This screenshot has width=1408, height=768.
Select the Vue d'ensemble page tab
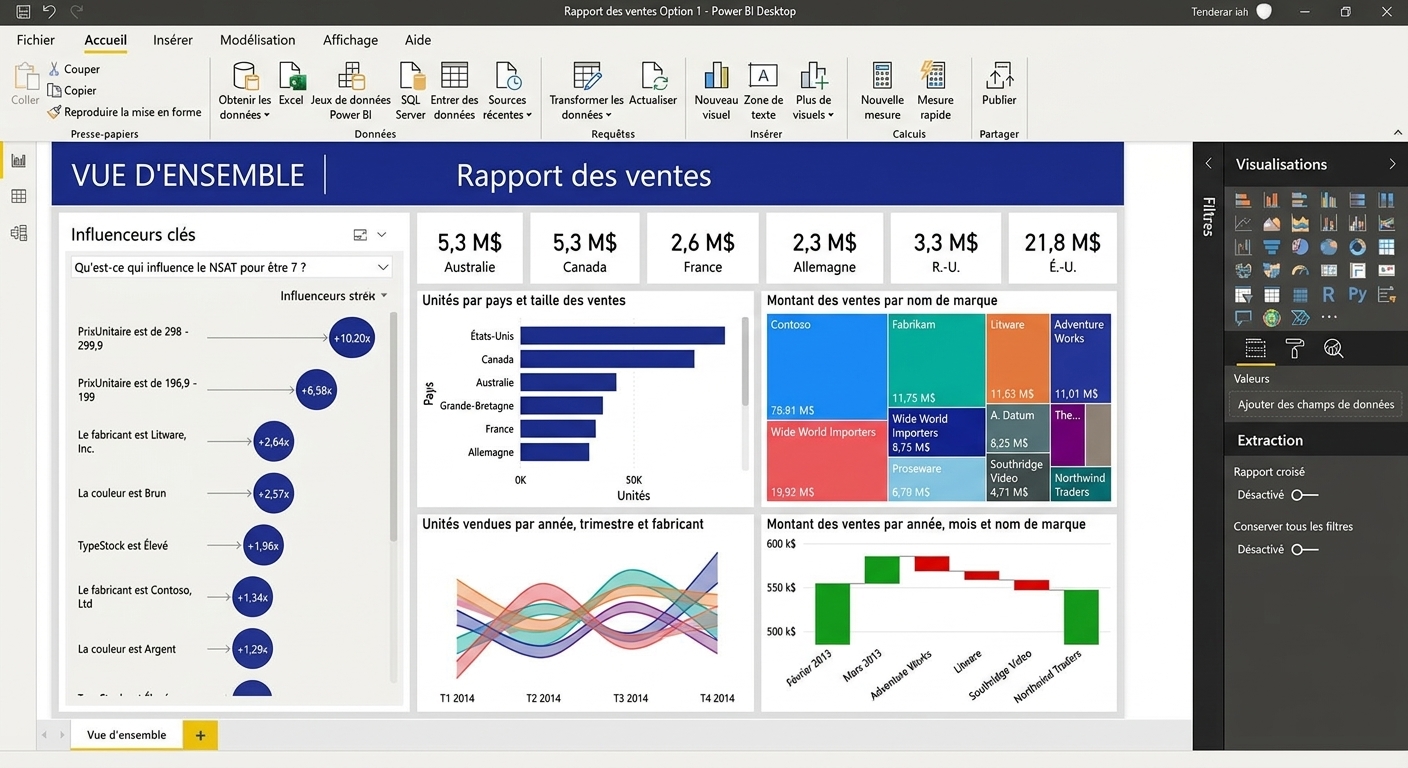127,735
